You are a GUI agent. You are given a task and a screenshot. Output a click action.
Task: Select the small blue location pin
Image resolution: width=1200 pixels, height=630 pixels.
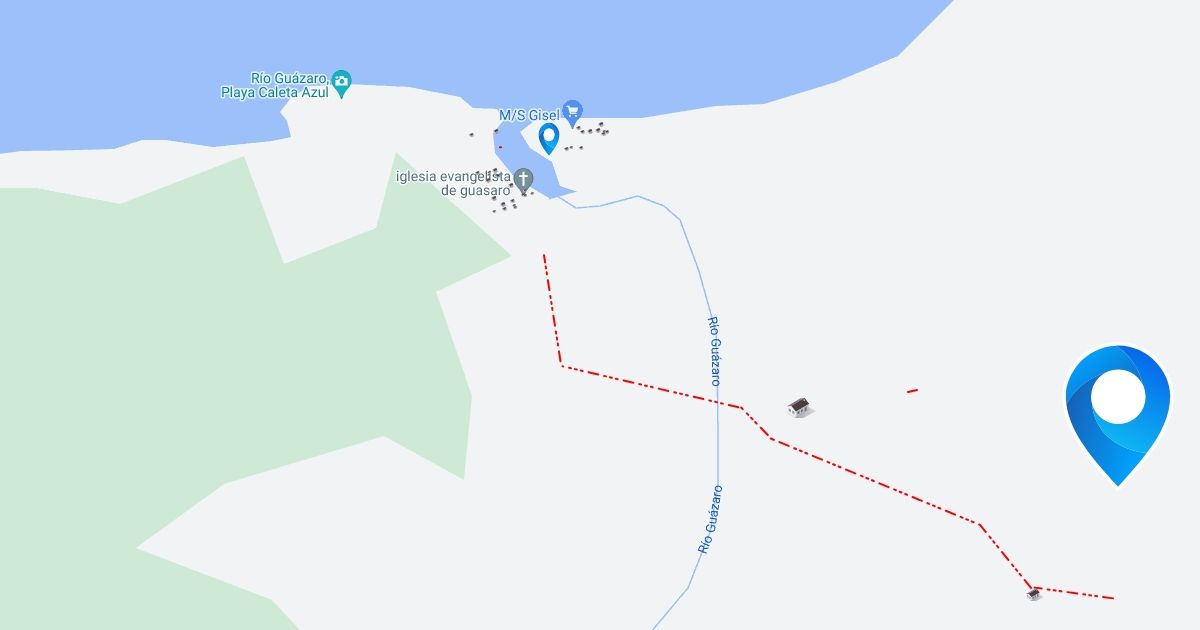(x=548, y=139)
